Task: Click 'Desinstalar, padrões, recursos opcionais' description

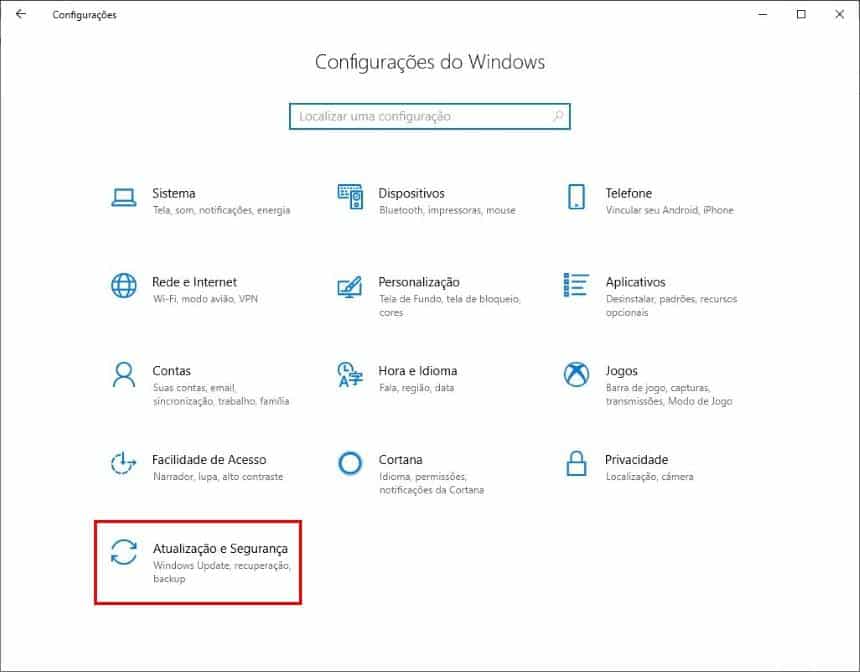Action: pyautogui.click(x=671, y=306)
